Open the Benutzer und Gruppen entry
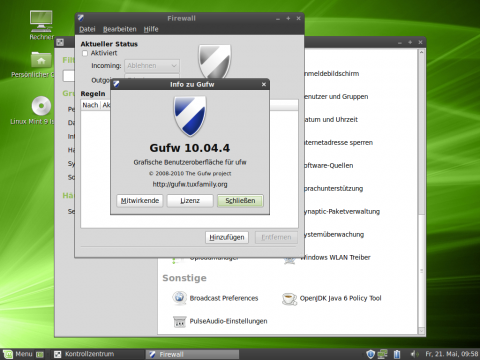The image size is (480, 360). pyautogui.click(x=336, y=97)
